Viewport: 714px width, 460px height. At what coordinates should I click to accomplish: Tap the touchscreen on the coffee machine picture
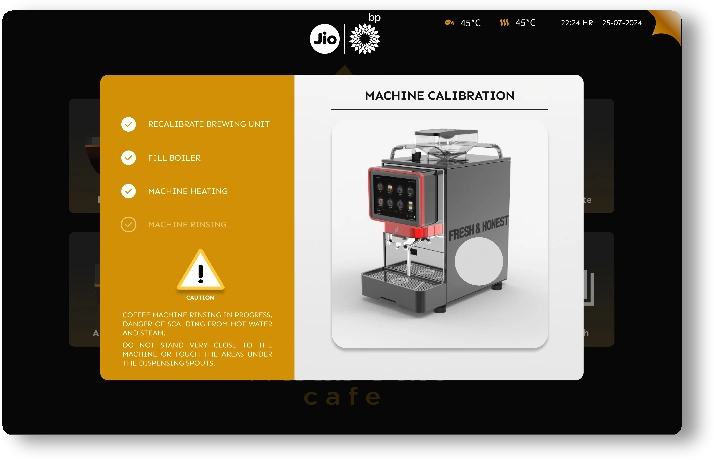point(391,197)
